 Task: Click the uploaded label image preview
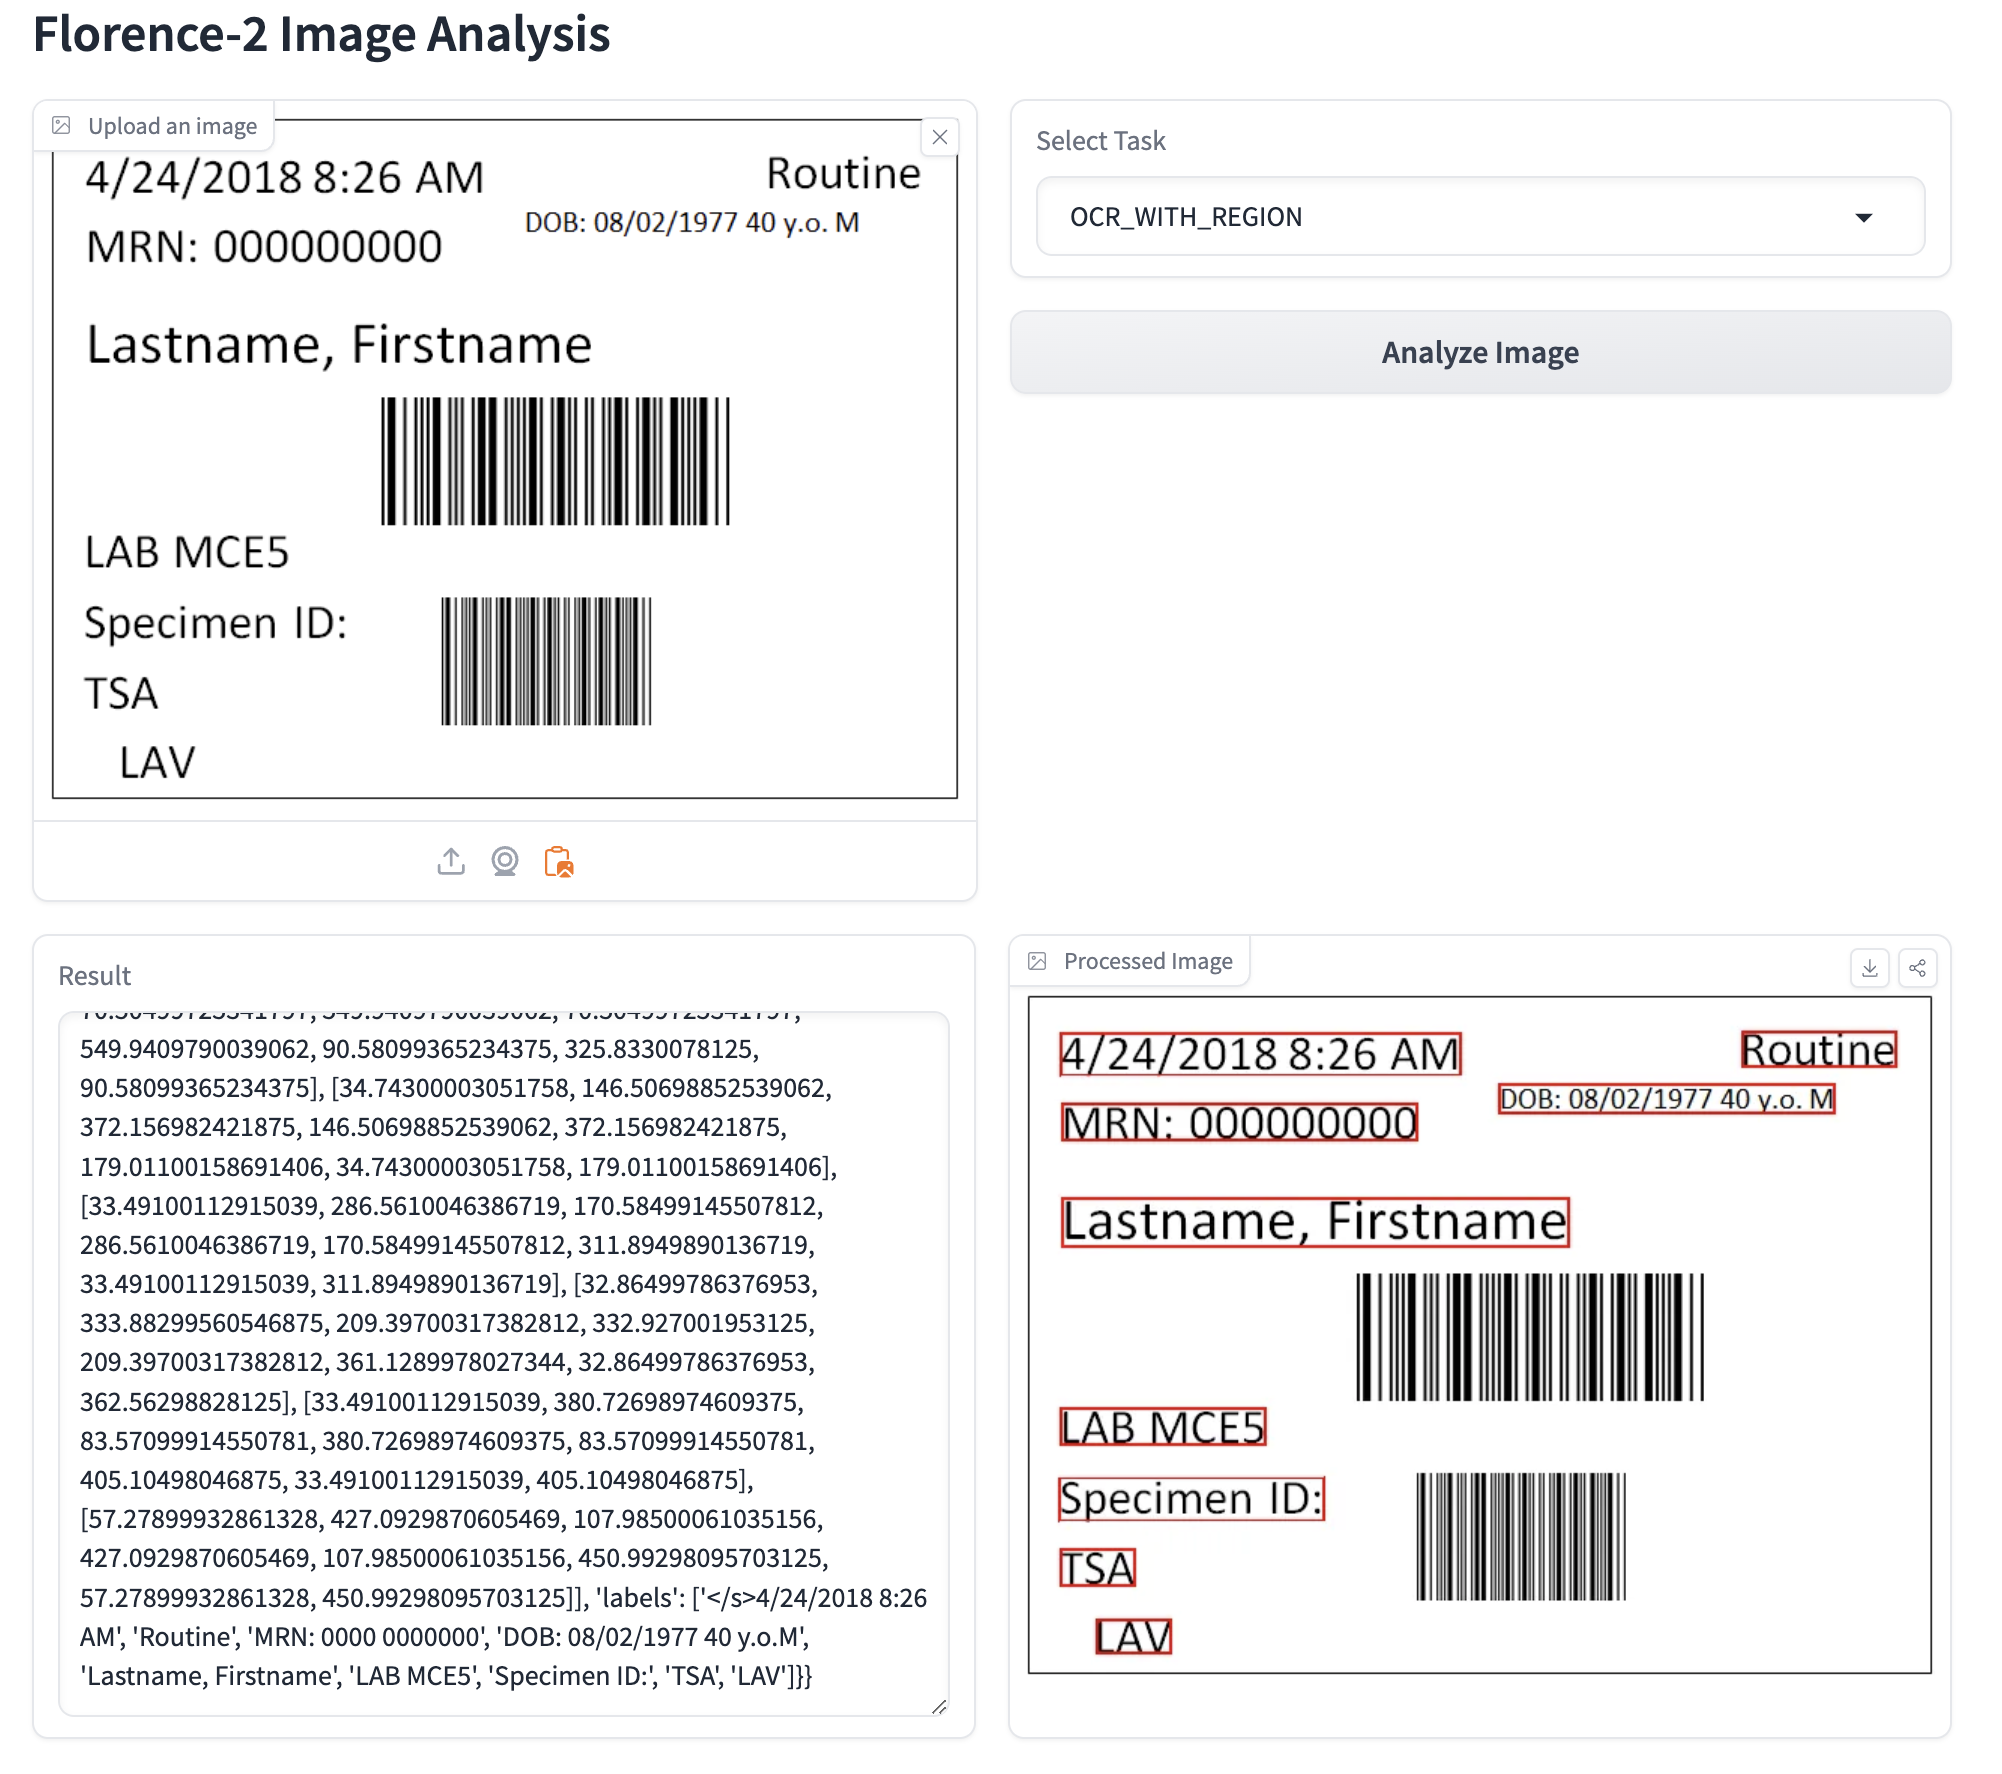pyautogui.click(x=505, y=460)
